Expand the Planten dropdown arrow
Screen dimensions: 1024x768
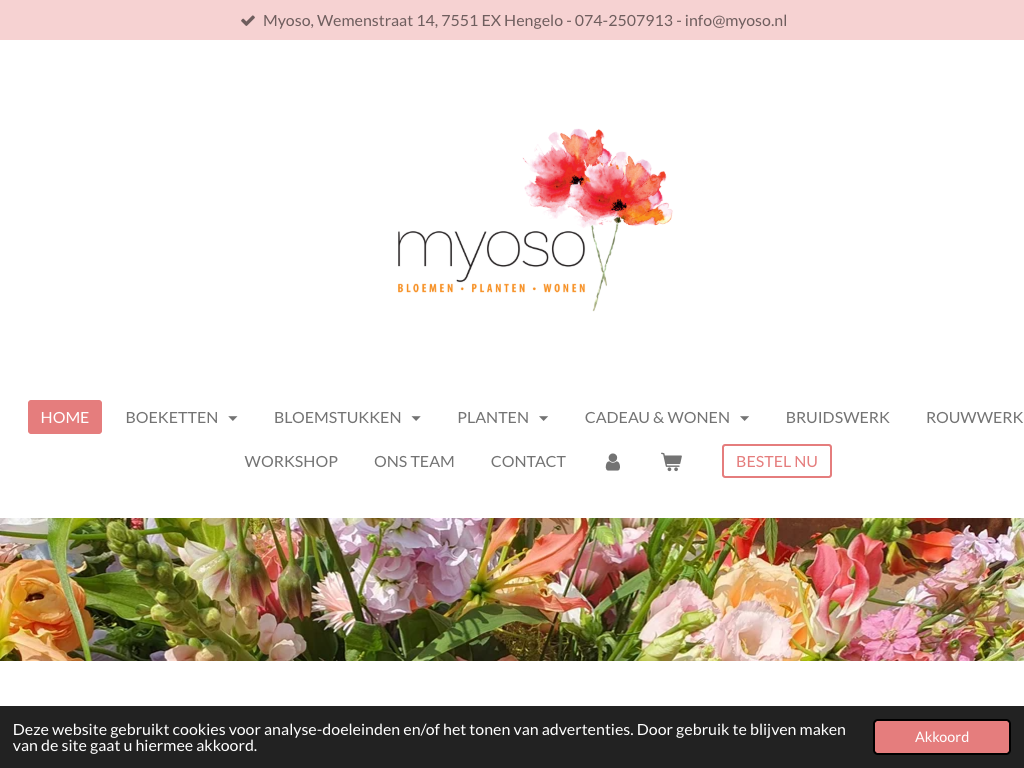pyautogui.click(x=544, y=418)
